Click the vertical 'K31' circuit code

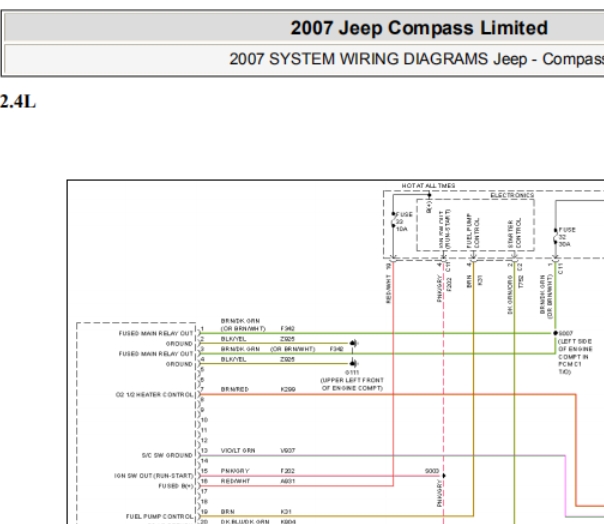(480, 280)
